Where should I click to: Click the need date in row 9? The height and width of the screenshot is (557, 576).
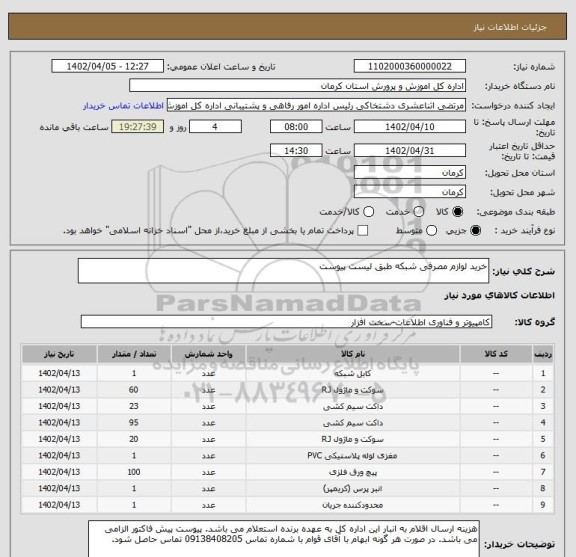click(59, 505)
